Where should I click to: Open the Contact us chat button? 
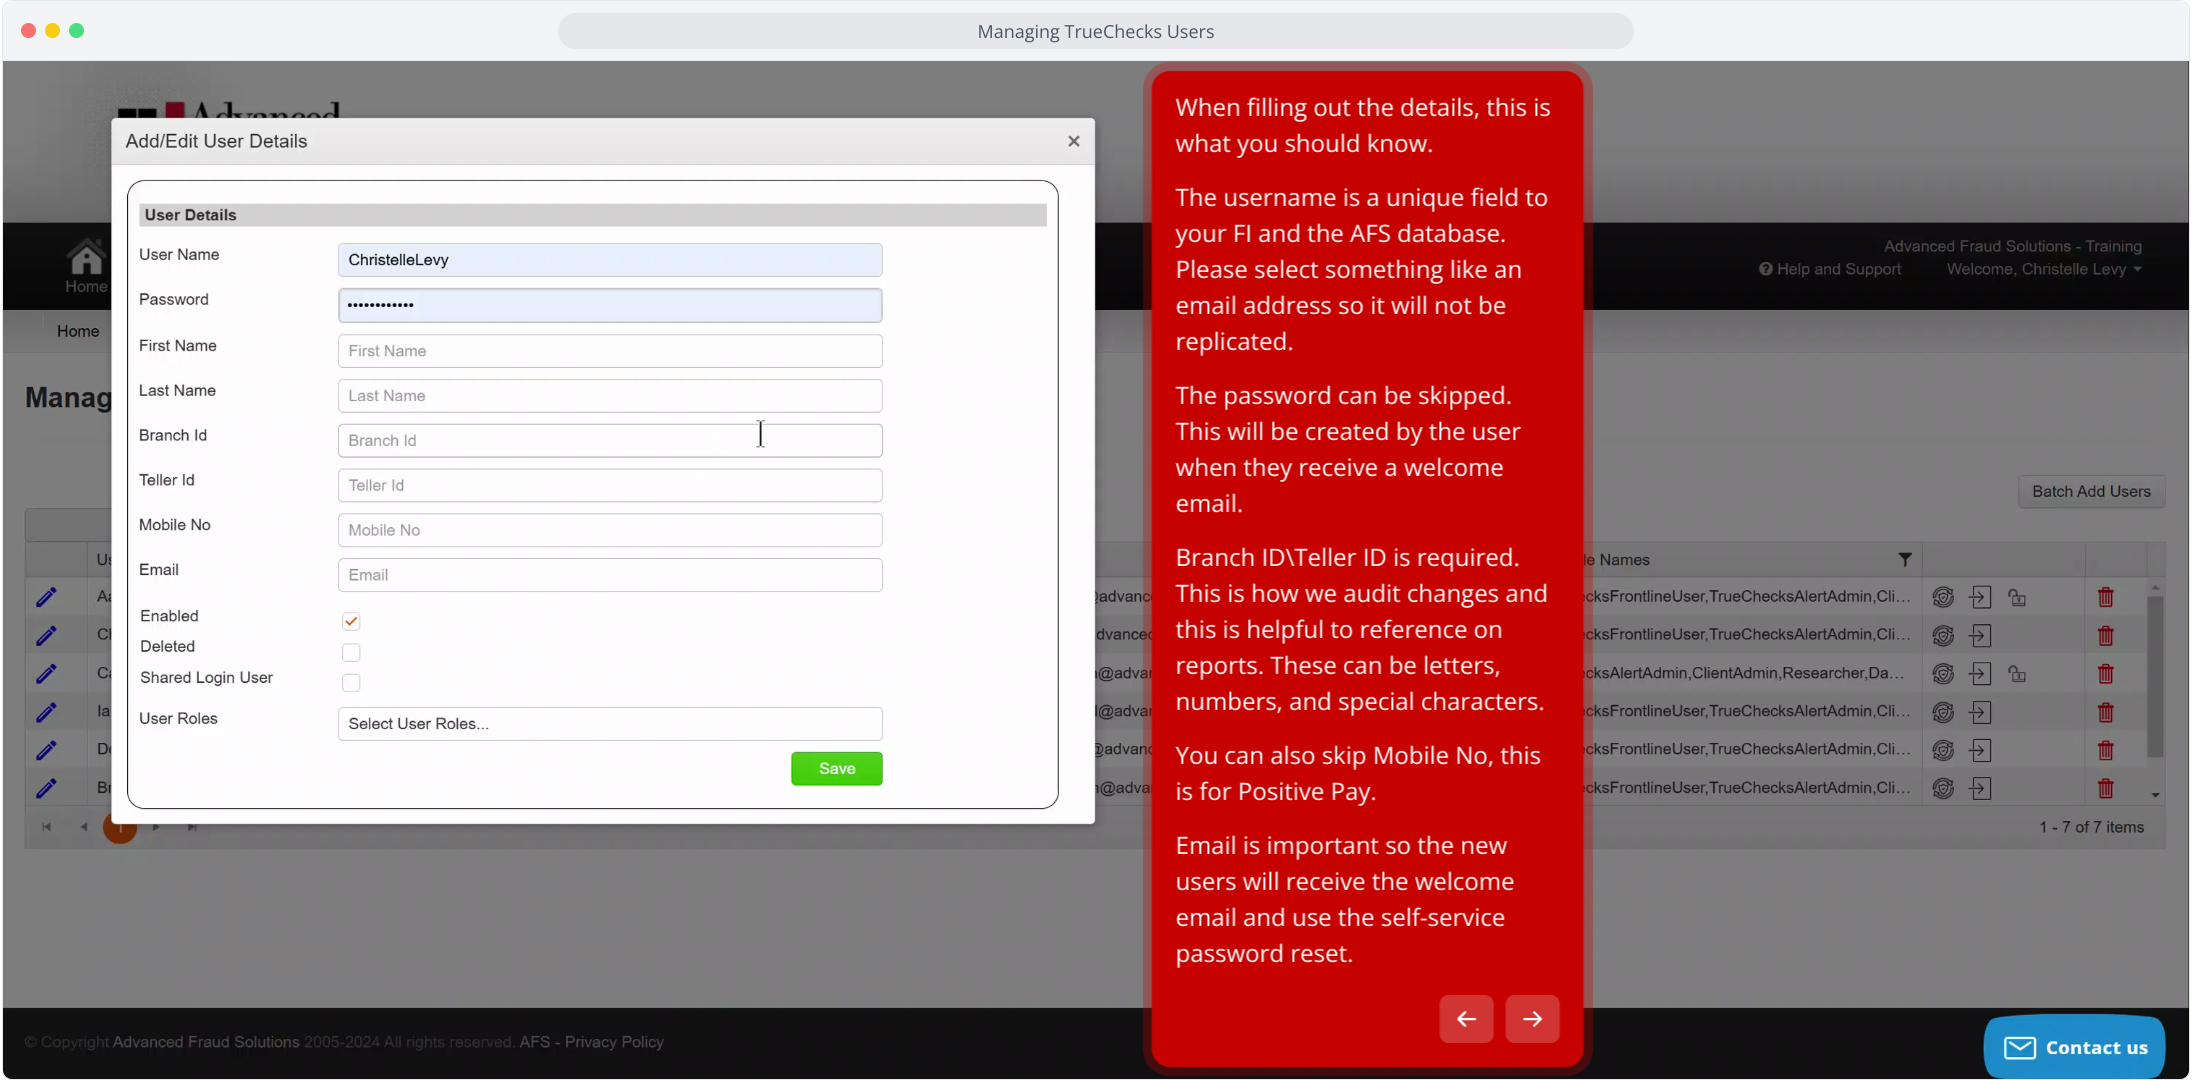tap(2075, 1047)
